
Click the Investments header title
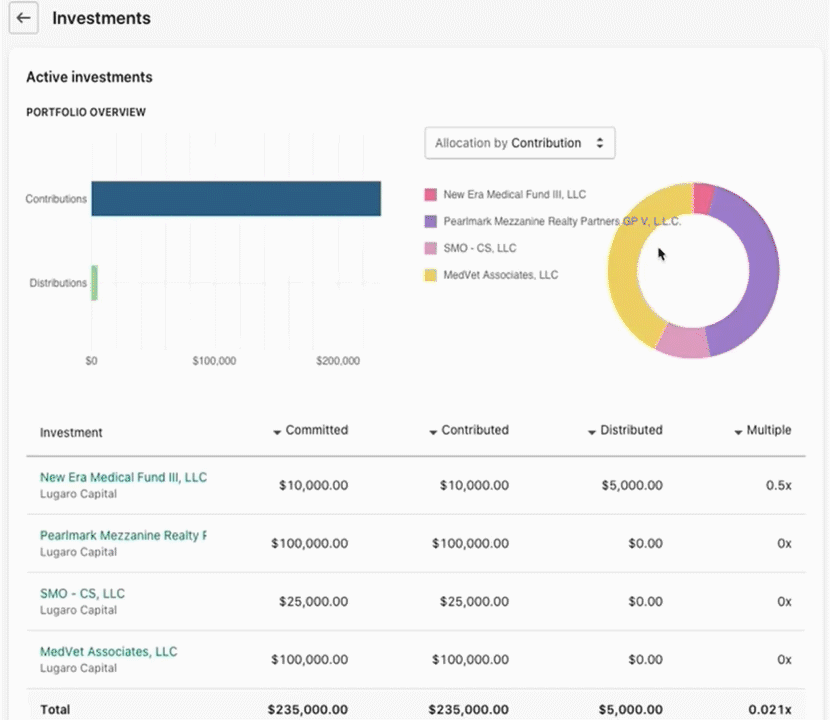[x=101, y=18]
